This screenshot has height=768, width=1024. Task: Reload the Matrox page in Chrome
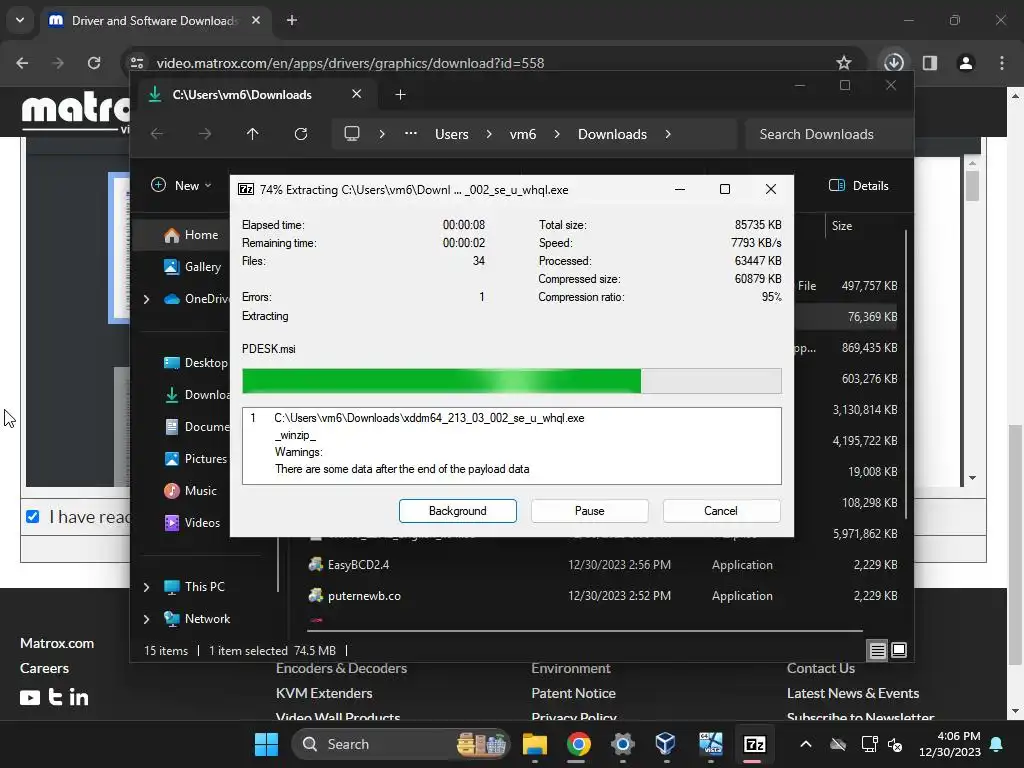[x=94, y=63]
